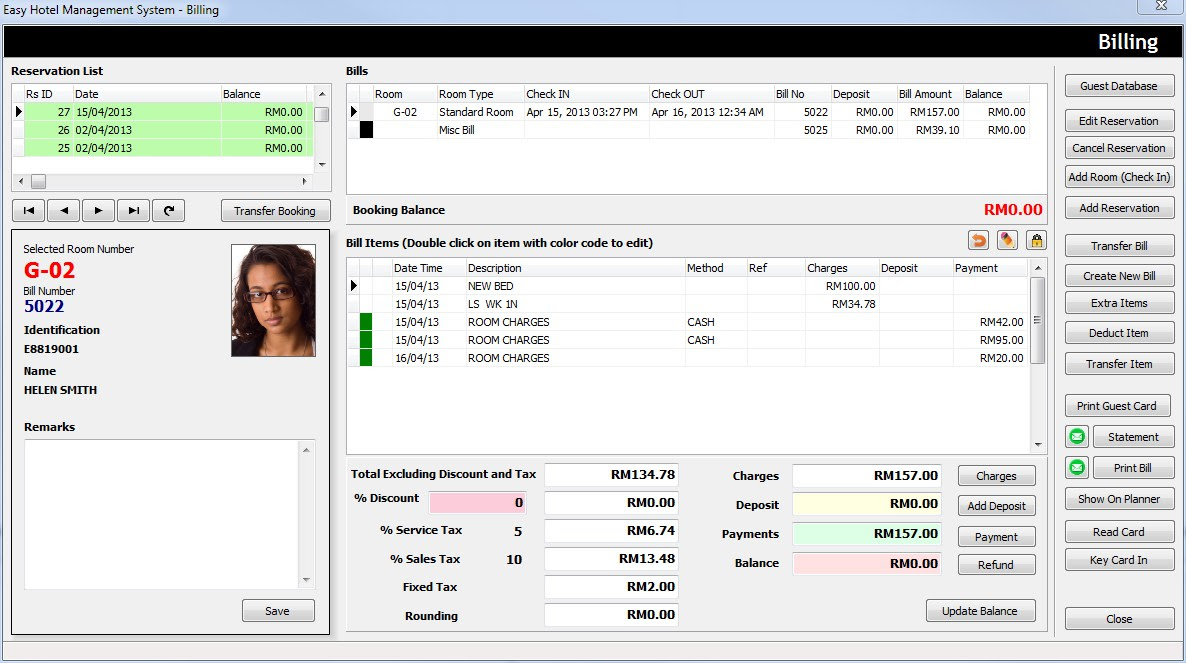This screenshot has width=1186, height=663.
Task: Click reservation list scroll up arrow
Action: click(321, 94)
